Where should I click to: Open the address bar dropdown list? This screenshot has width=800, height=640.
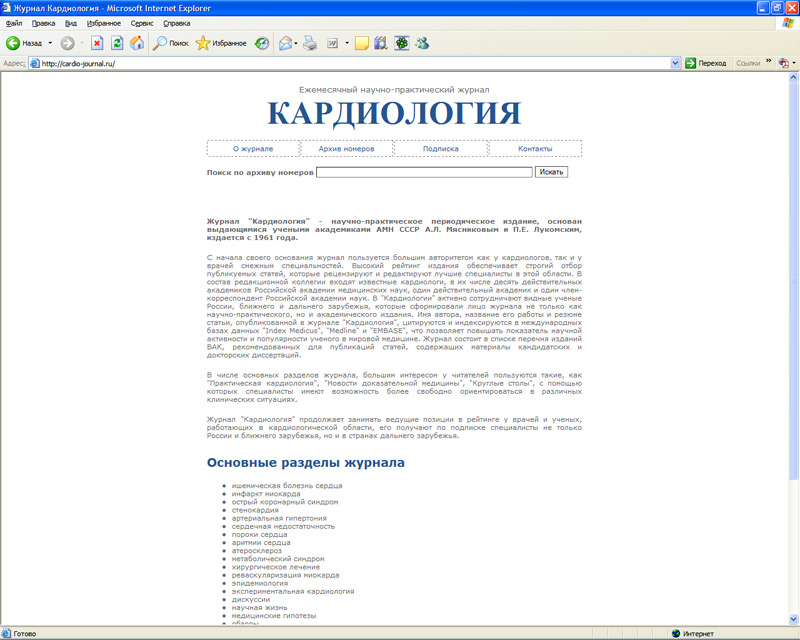tap(673, 62)
